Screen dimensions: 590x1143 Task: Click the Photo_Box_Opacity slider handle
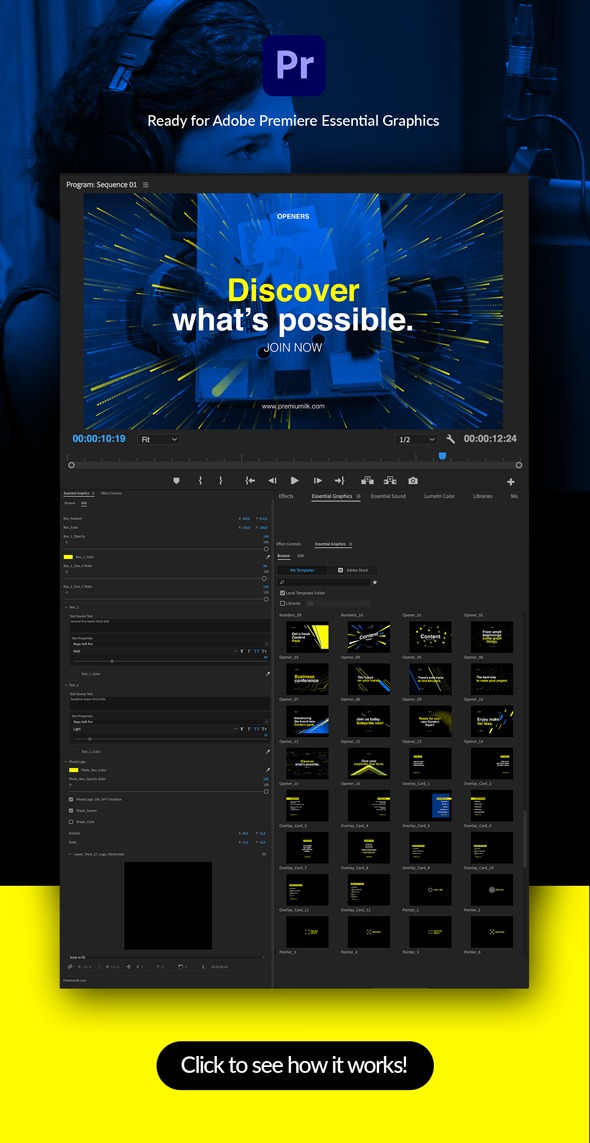[x=265, y=792]
